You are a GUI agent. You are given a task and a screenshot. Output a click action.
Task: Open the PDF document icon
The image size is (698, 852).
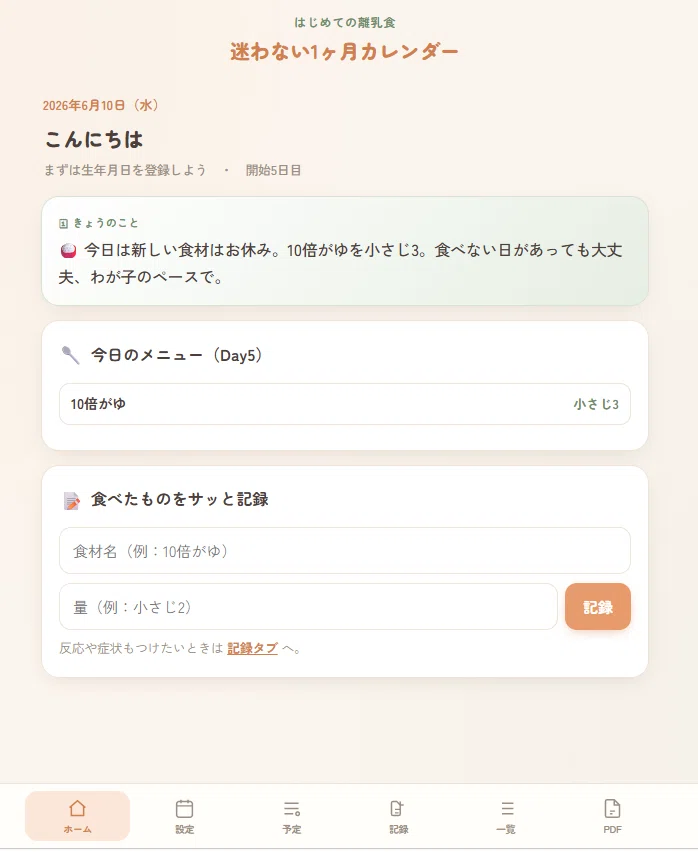(612, 809)
